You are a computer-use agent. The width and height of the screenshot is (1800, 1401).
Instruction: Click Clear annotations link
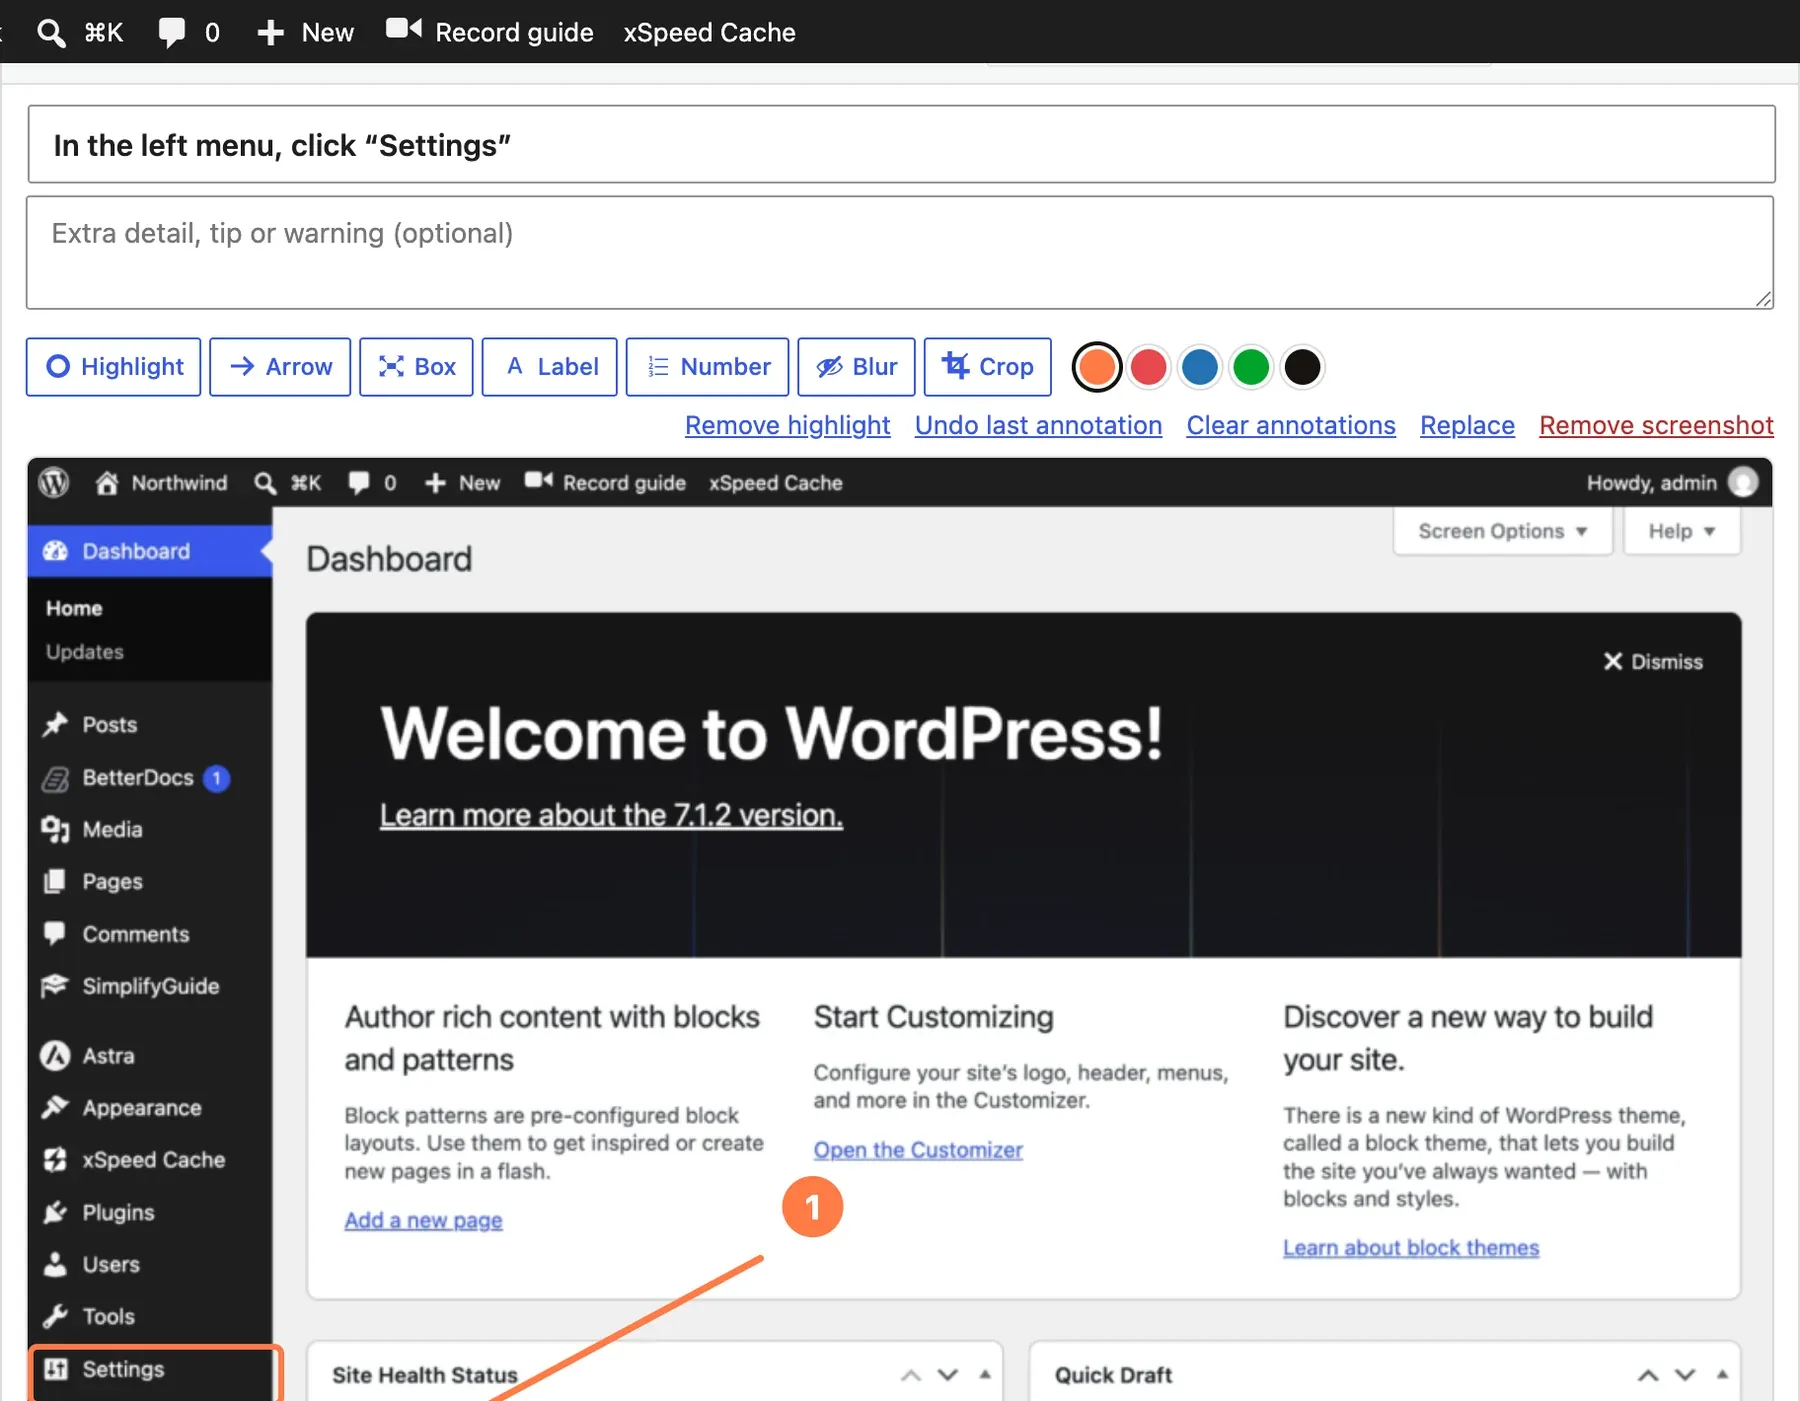point(1291,425)
